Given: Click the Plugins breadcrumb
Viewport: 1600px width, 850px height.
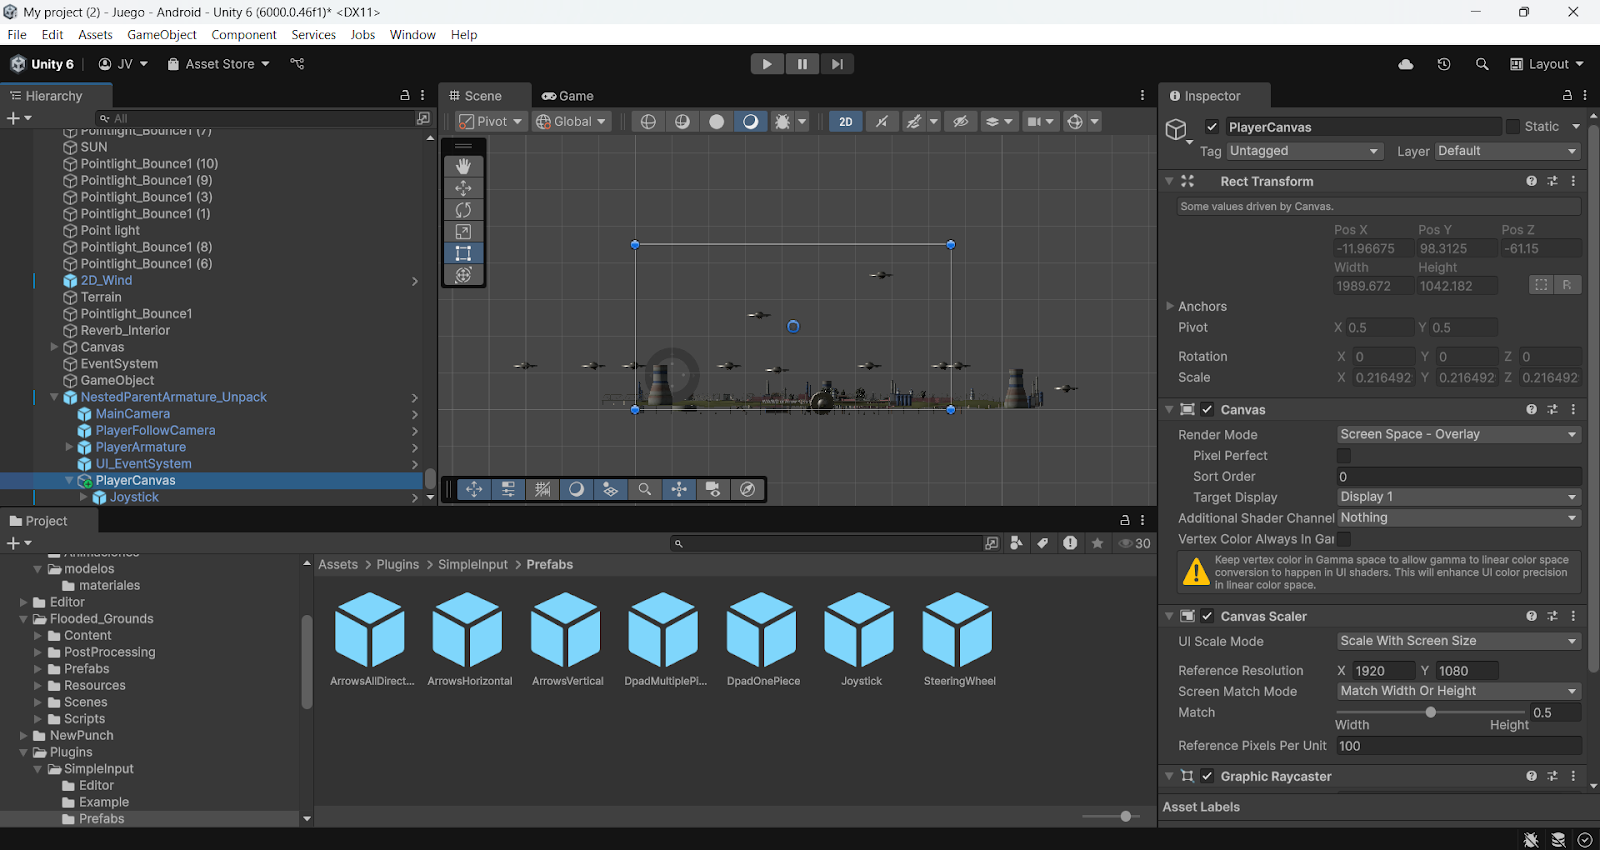Looking at the screenshot, I should (x=398, y=565).
